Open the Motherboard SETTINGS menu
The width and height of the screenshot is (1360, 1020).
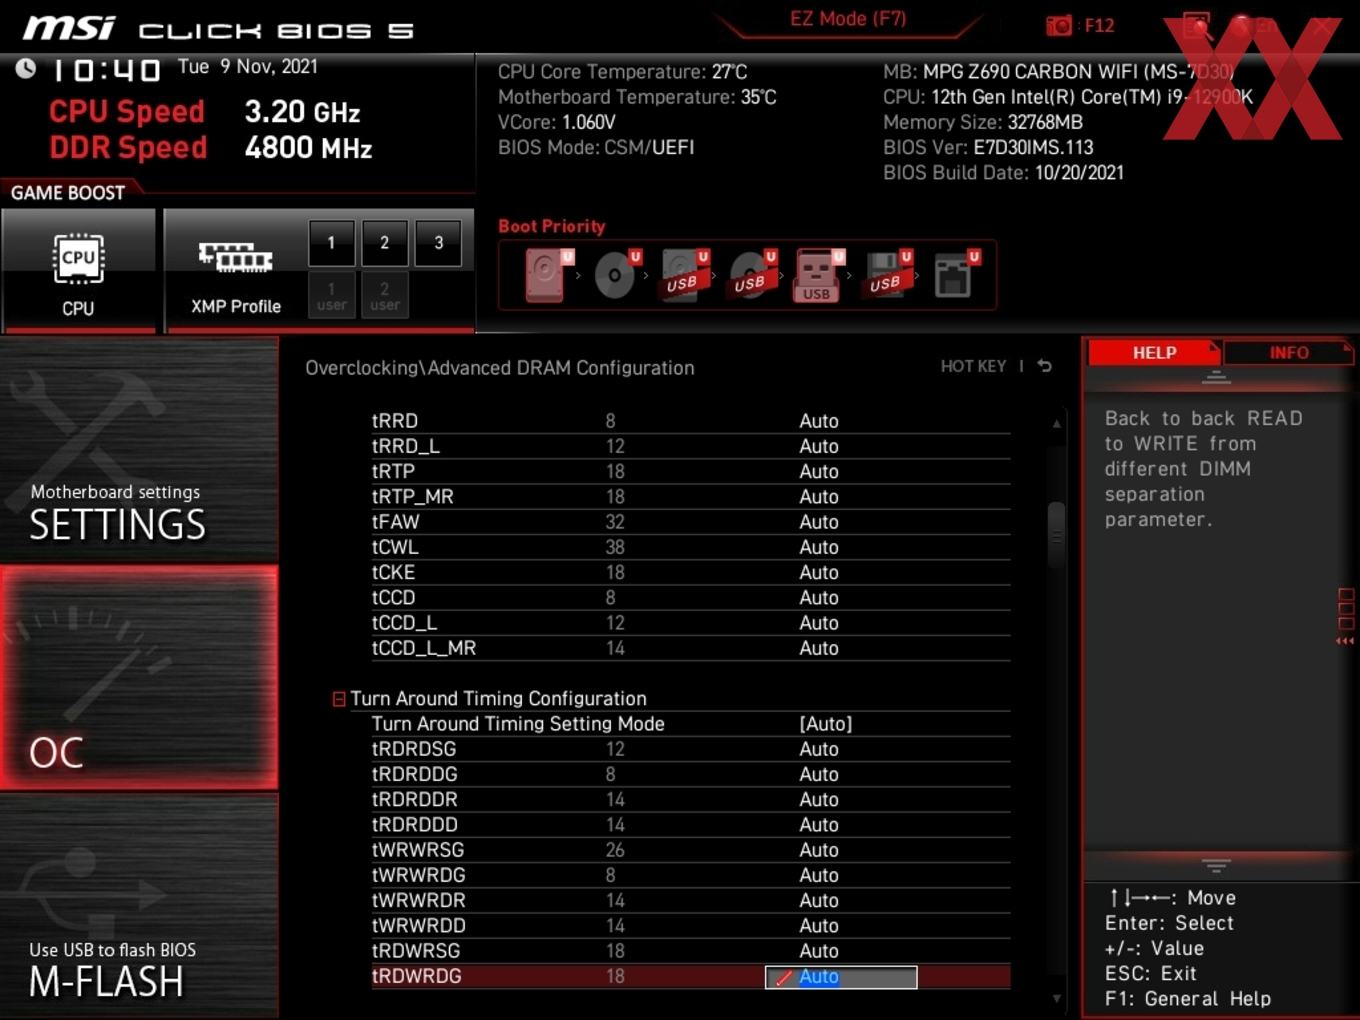pos(139,450)
